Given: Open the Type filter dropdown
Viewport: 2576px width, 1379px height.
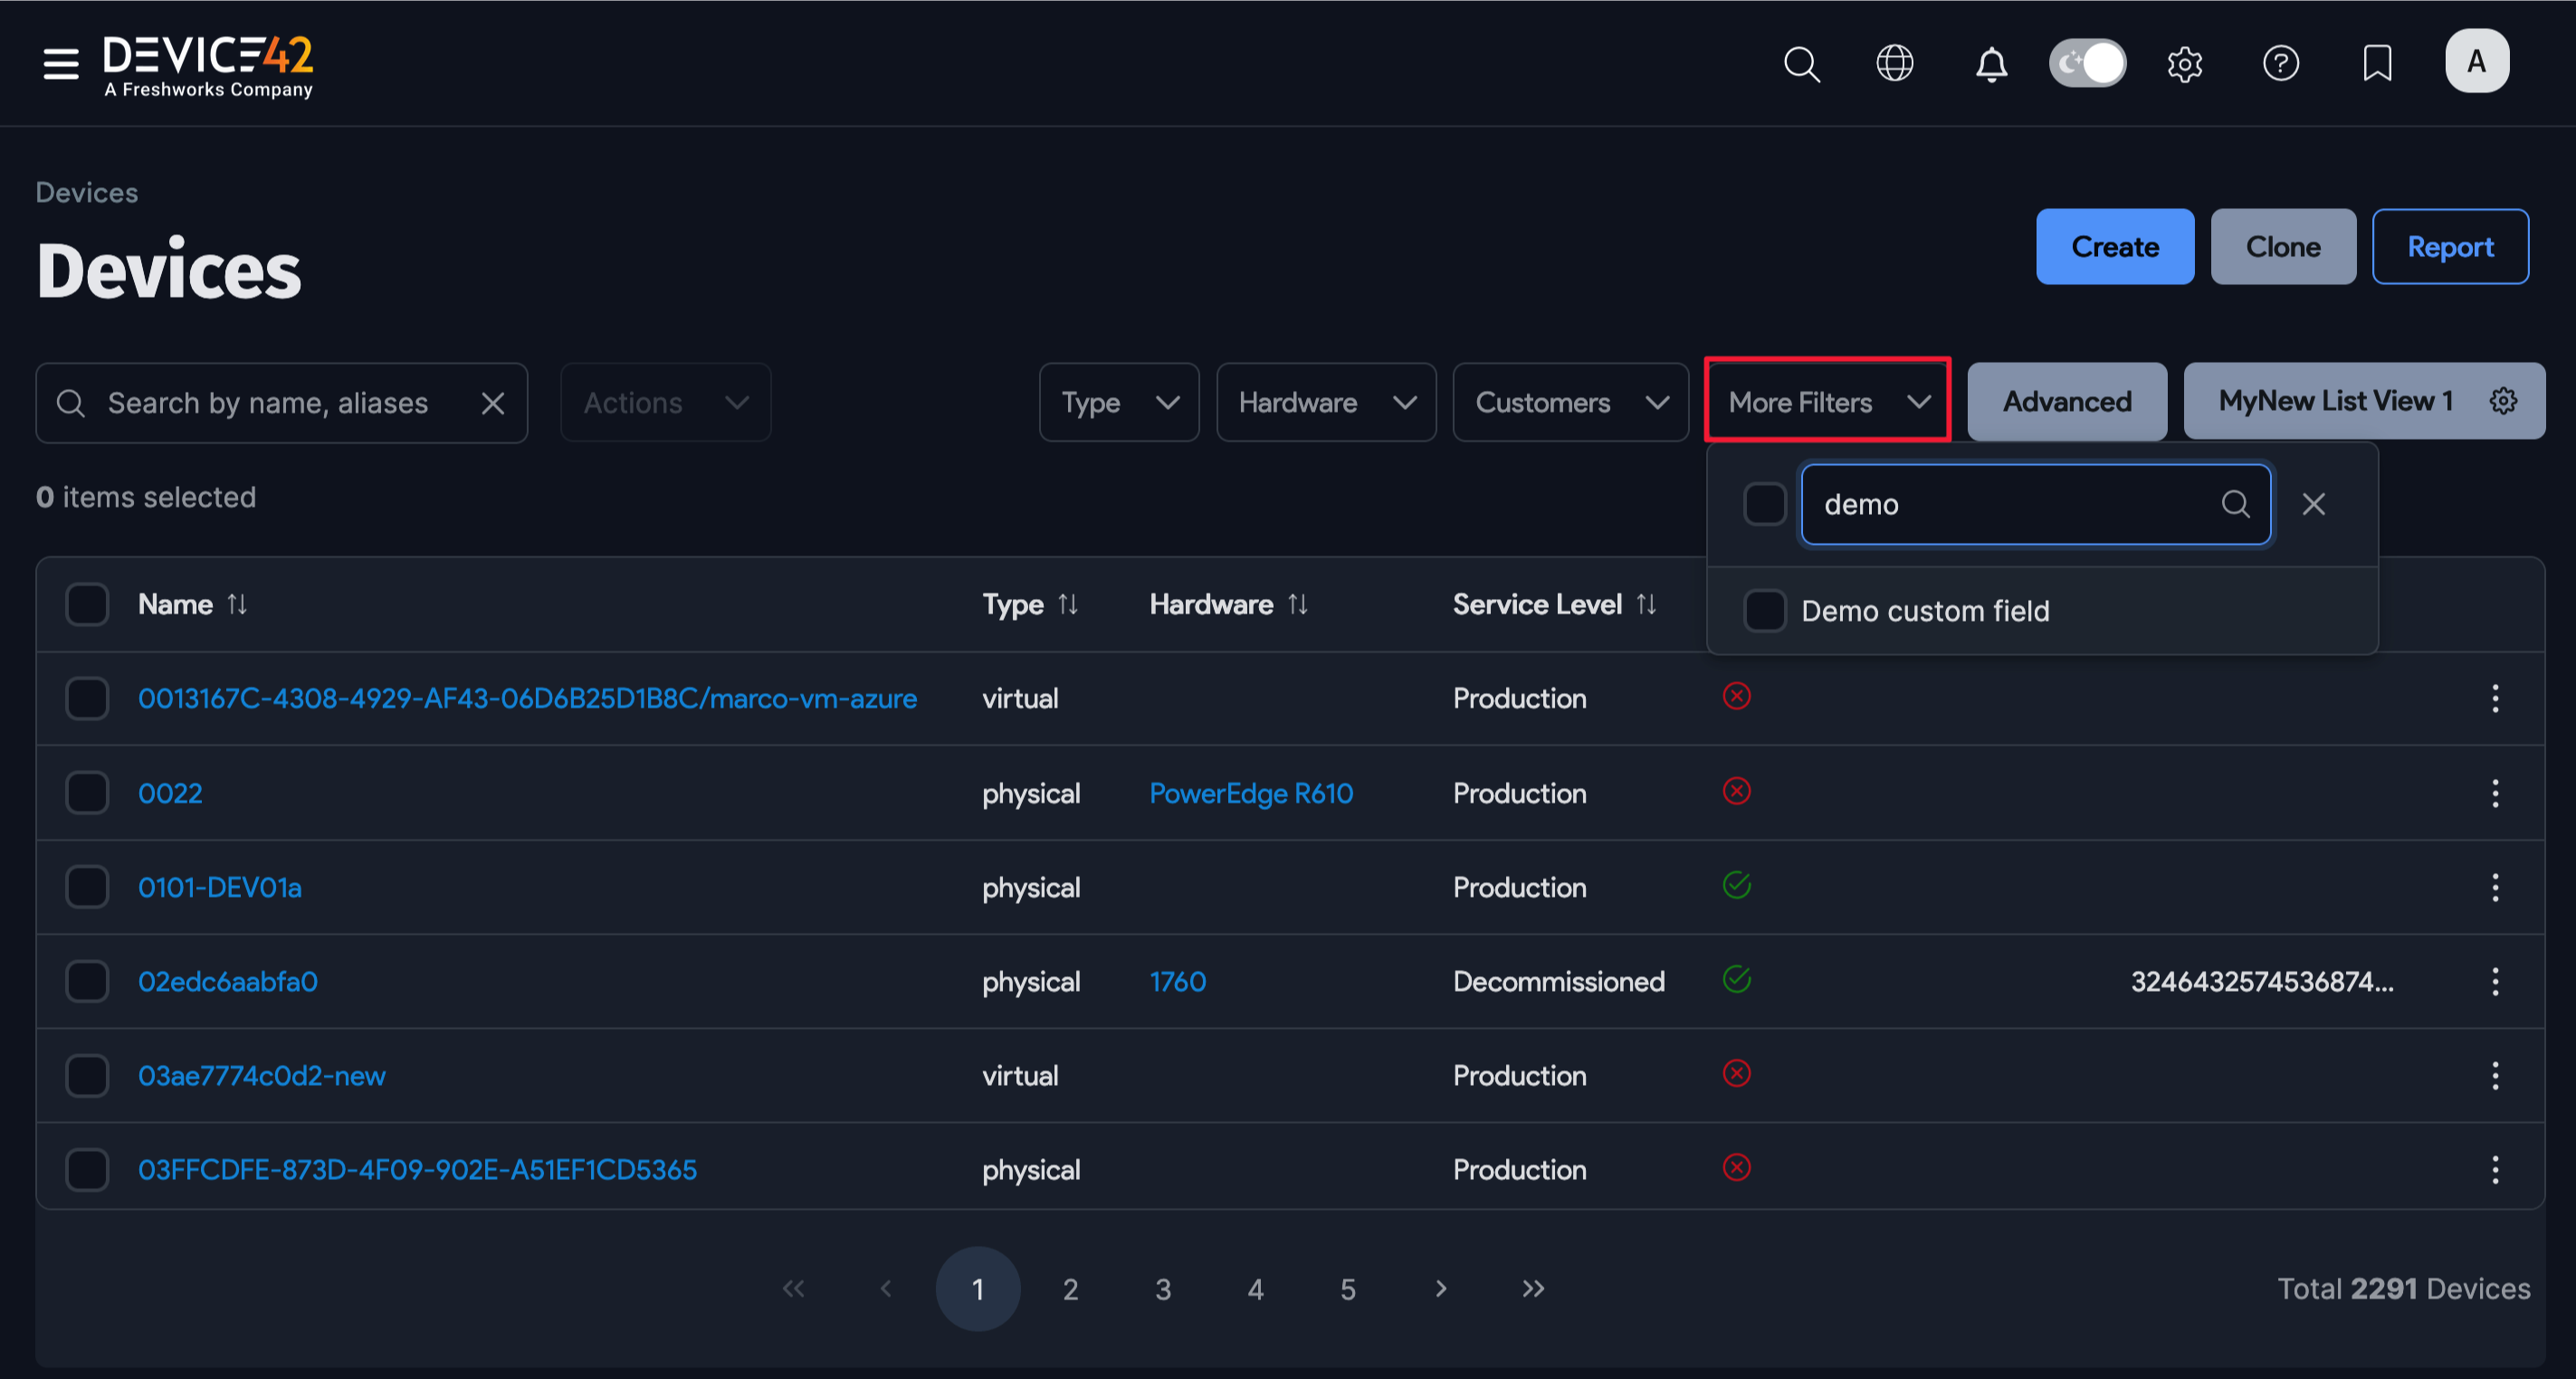Looking at the screenshot, I should [x=1118, y=402].
